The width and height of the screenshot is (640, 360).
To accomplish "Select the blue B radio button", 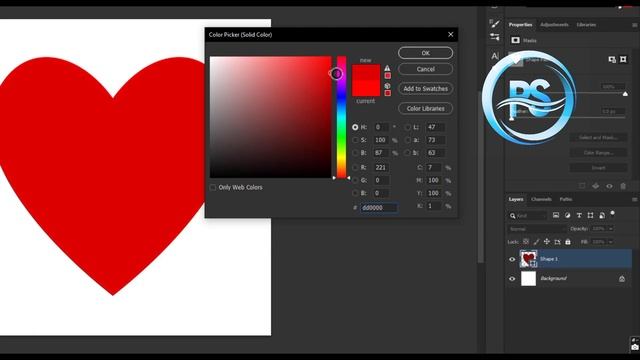I will 355,193.
